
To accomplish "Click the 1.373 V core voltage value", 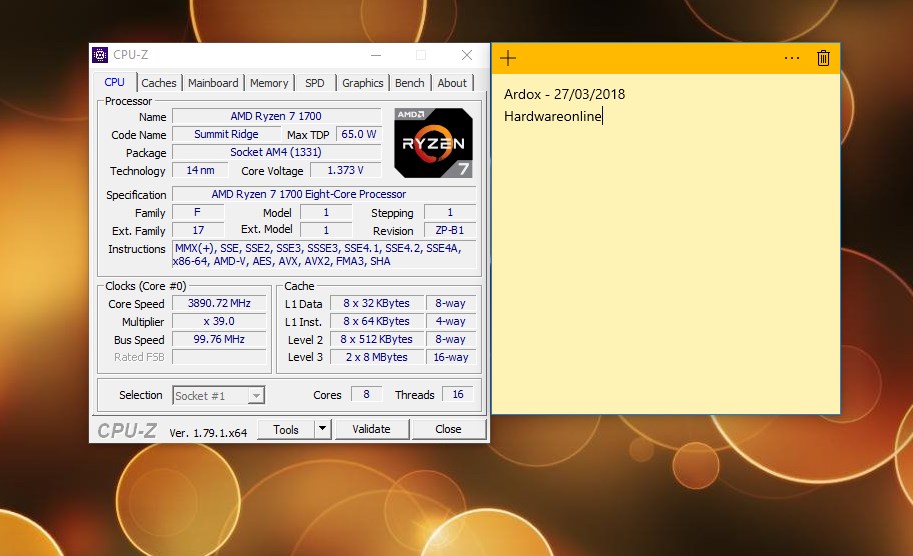I will pos(345,170).
